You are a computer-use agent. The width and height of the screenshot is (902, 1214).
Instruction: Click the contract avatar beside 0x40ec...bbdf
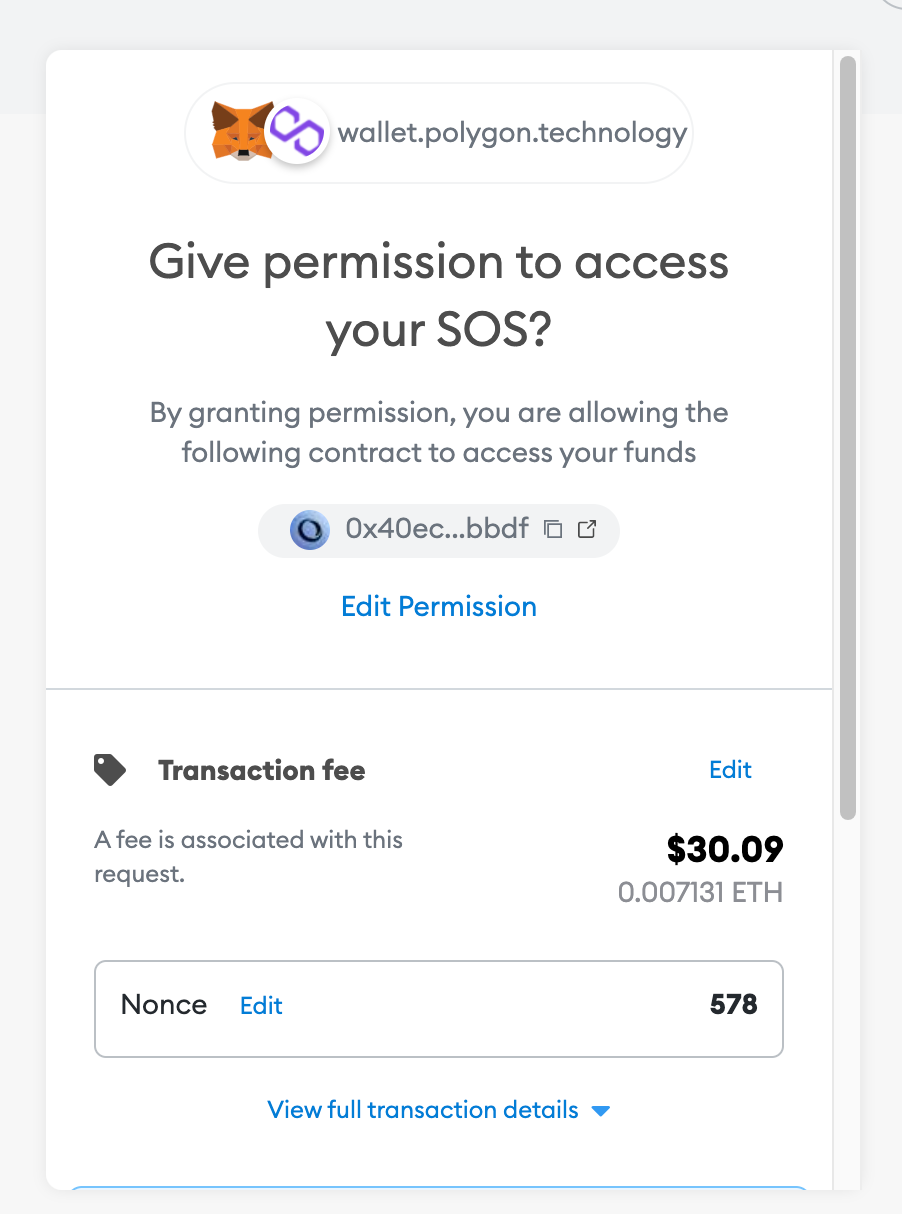310,530
